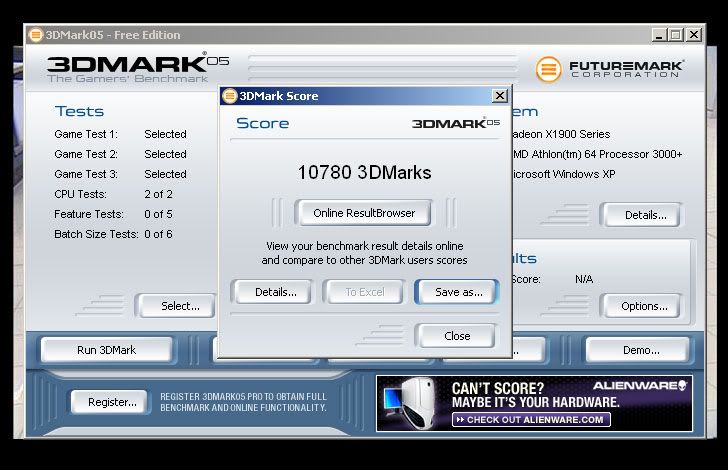Save the score with Save as...

click(457, 292)
